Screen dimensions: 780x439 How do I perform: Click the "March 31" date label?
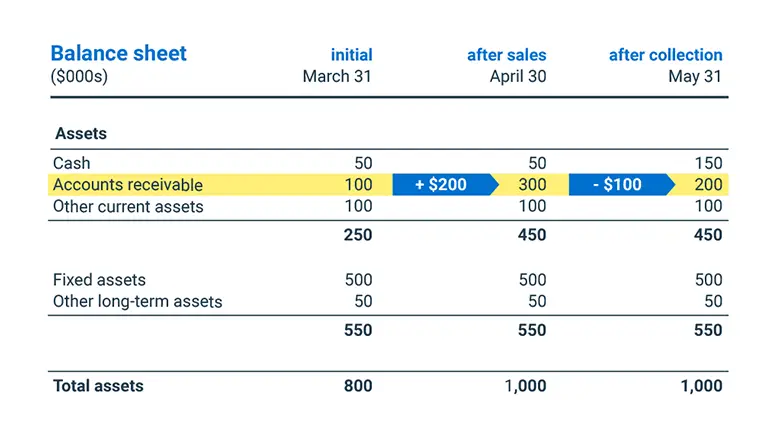(337, 77)
